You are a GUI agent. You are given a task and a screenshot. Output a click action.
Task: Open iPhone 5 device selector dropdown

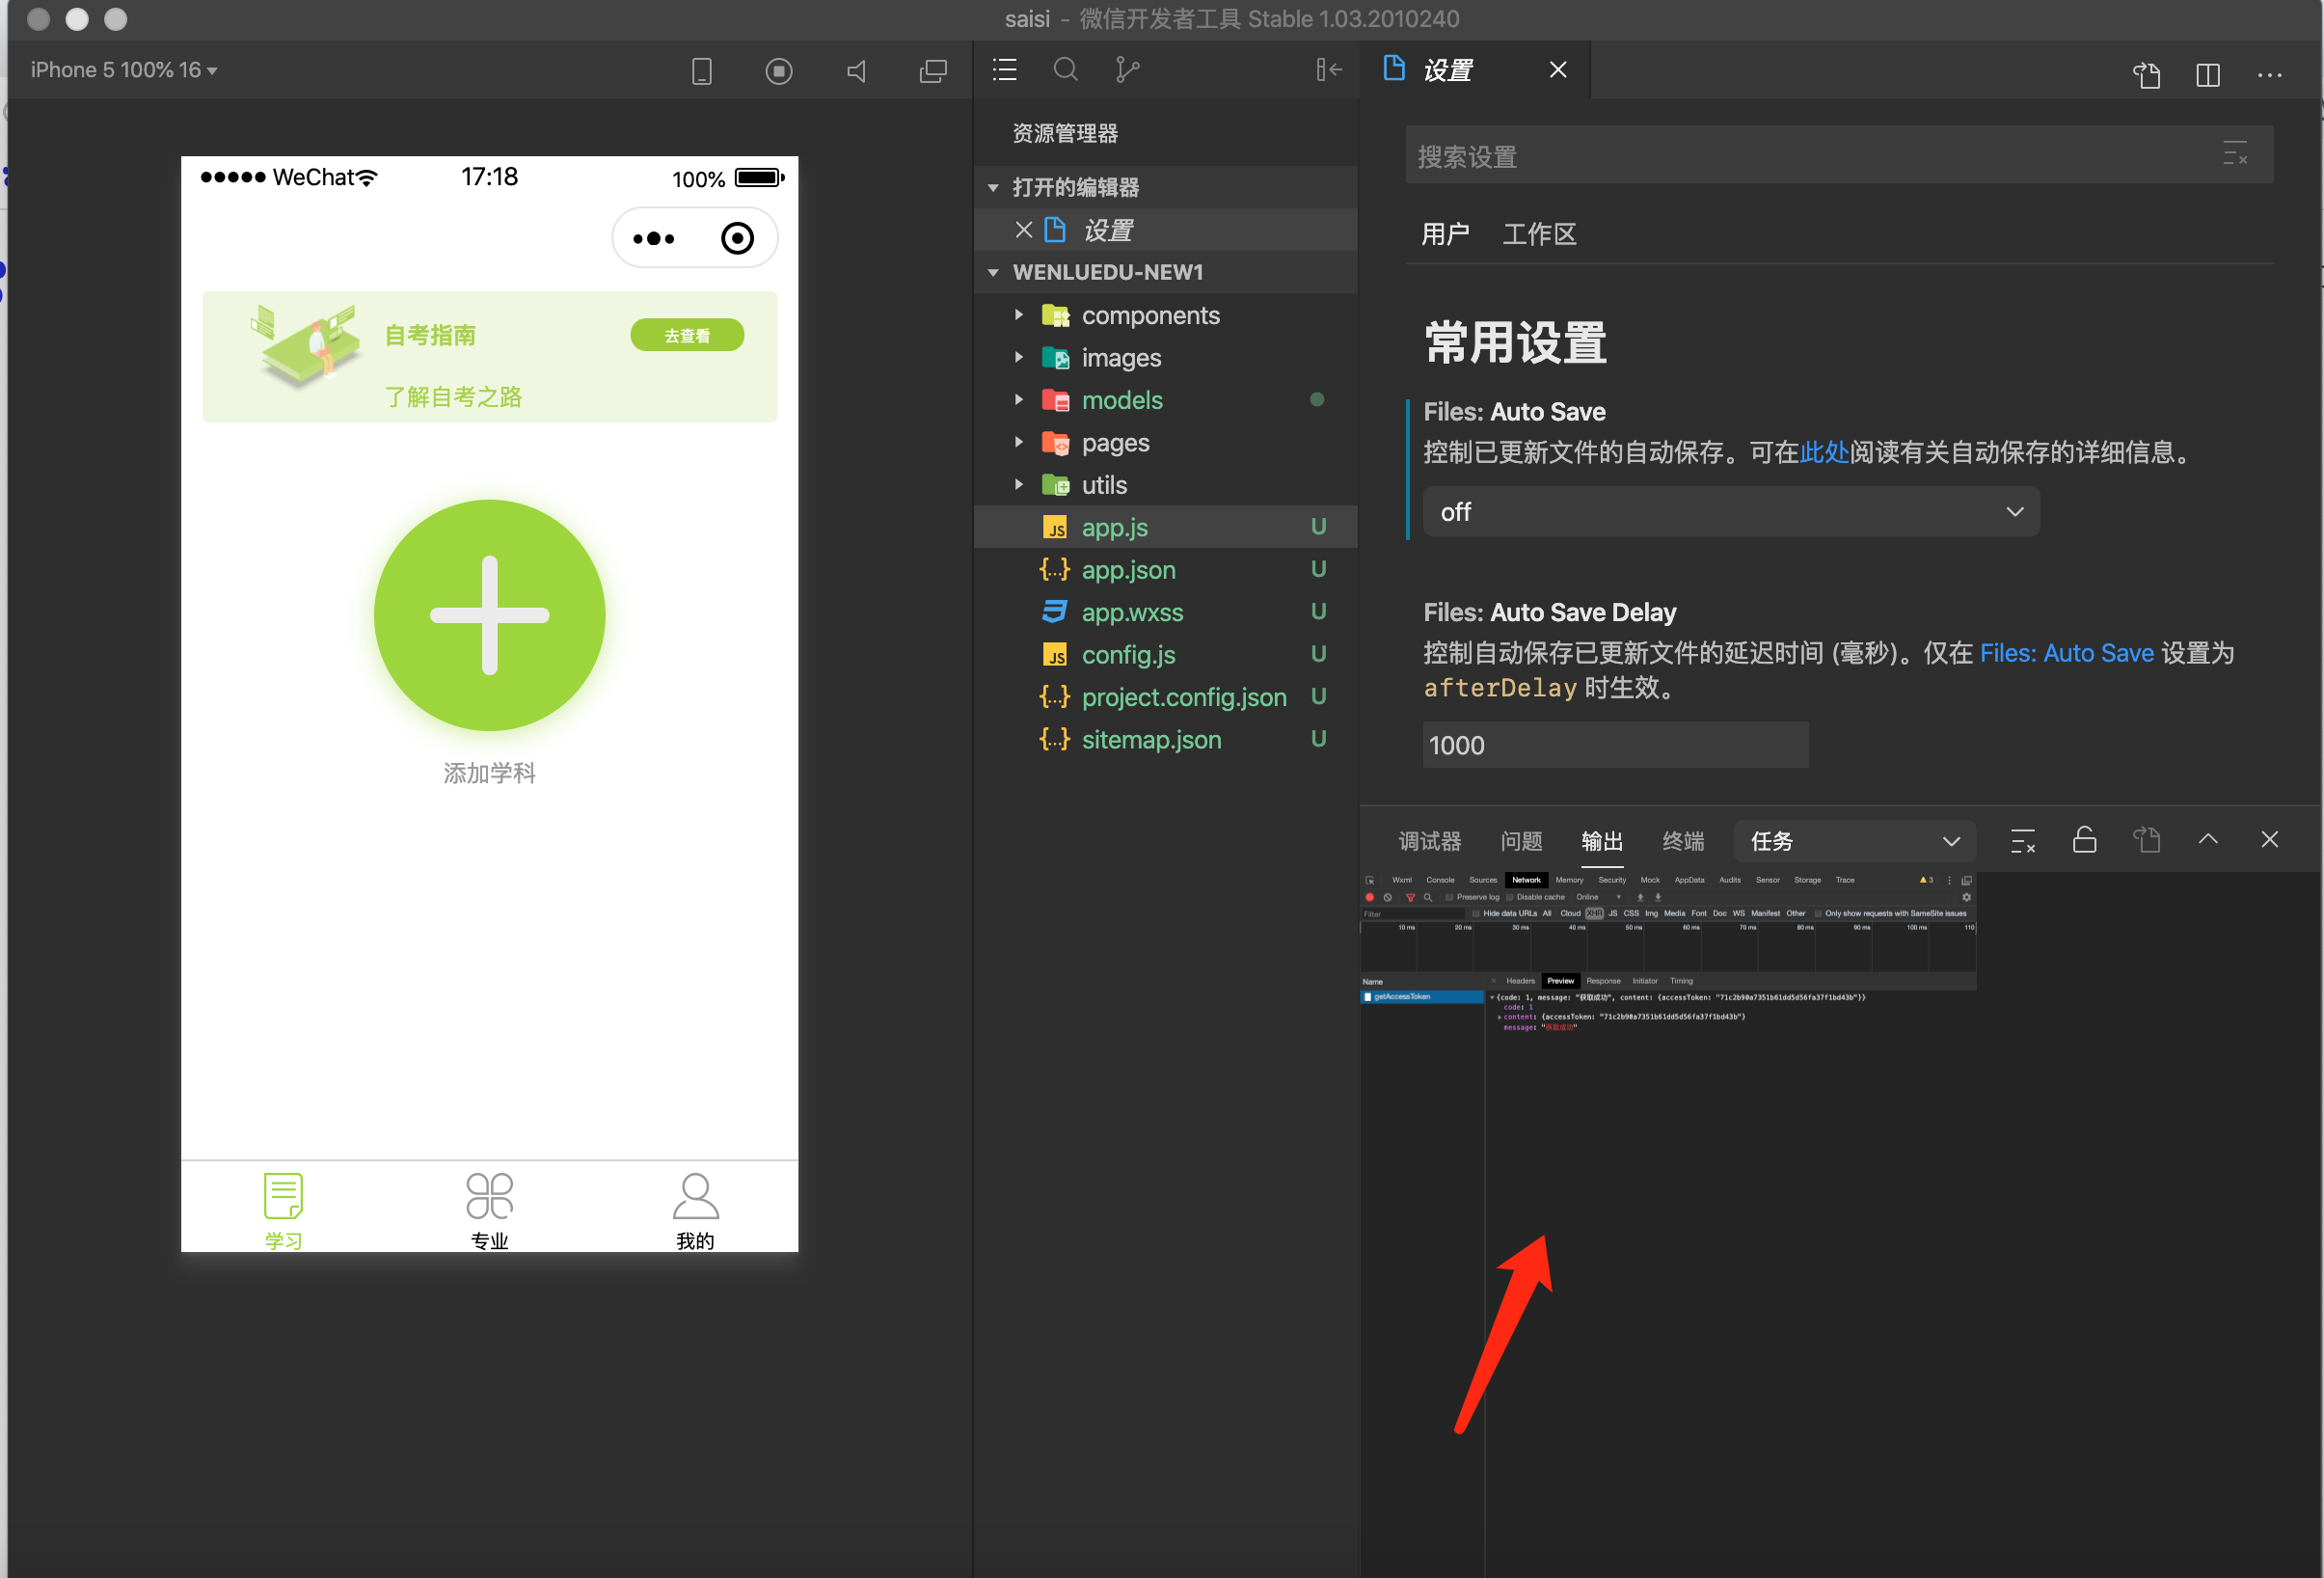point(124,70)
